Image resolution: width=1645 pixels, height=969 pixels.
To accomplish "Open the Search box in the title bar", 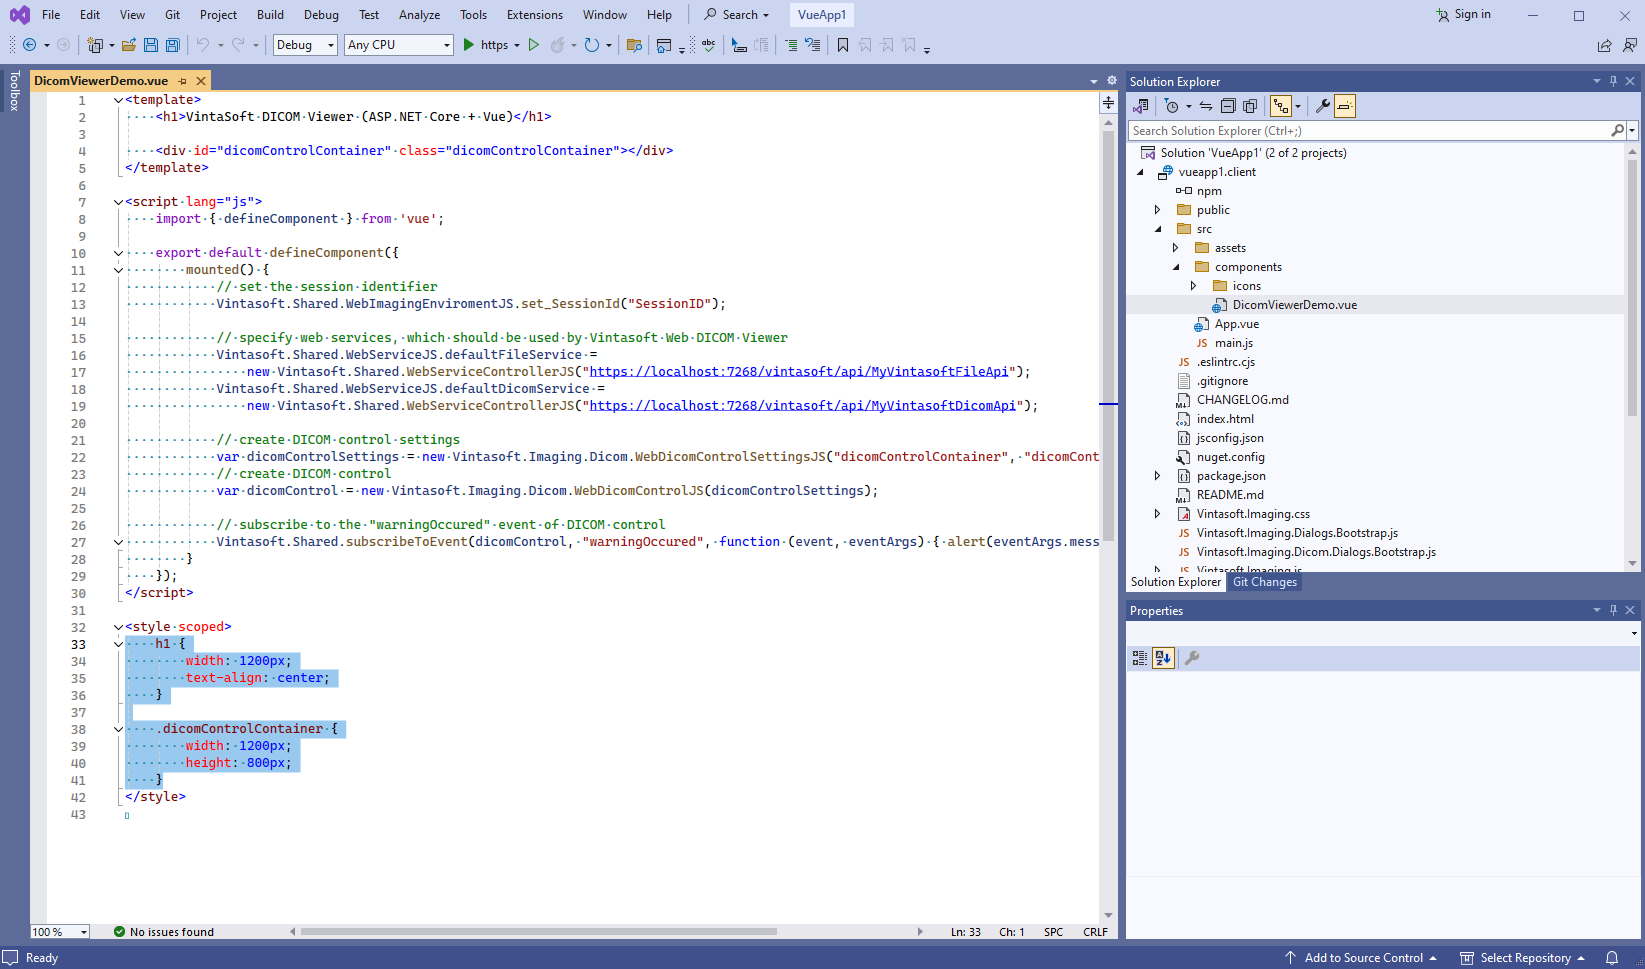I will [x=738, y=15].
